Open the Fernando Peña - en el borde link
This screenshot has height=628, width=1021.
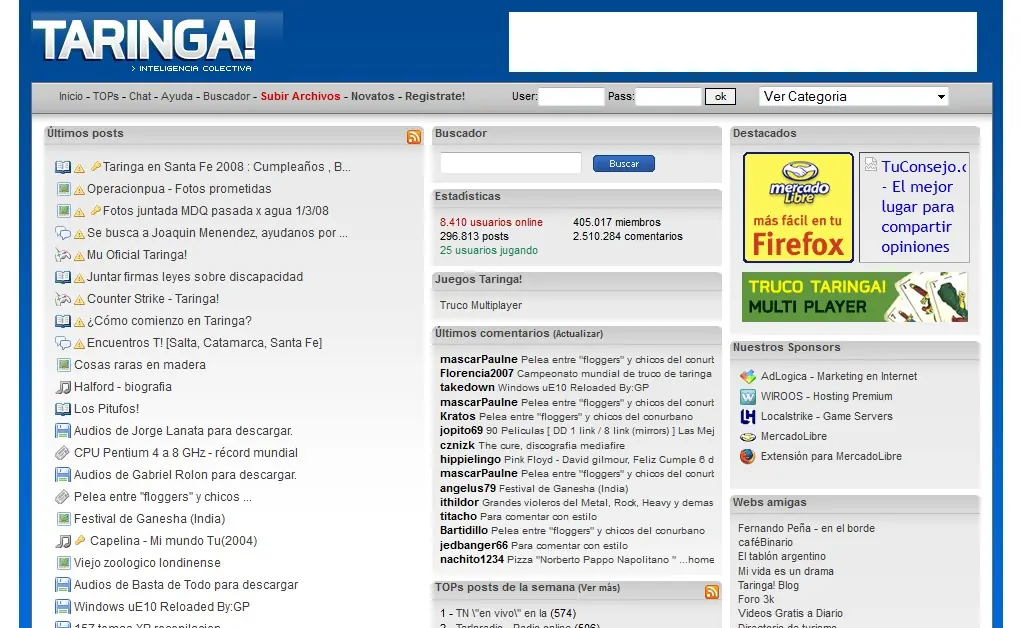pos(806,528)
